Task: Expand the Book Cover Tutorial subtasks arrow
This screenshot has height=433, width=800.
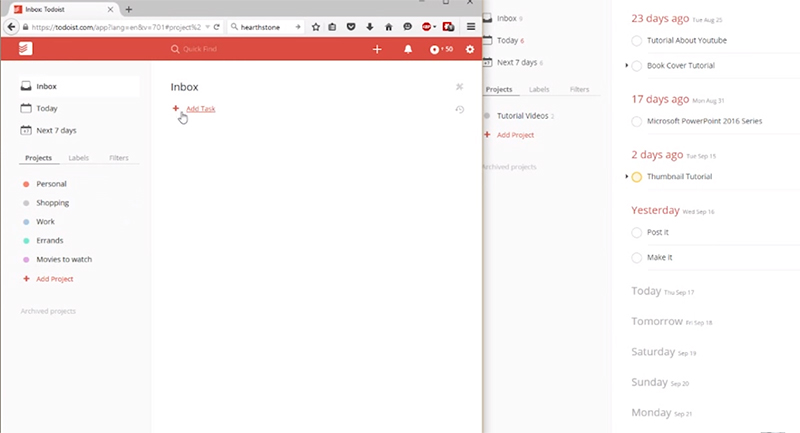Action: point(627,66)
